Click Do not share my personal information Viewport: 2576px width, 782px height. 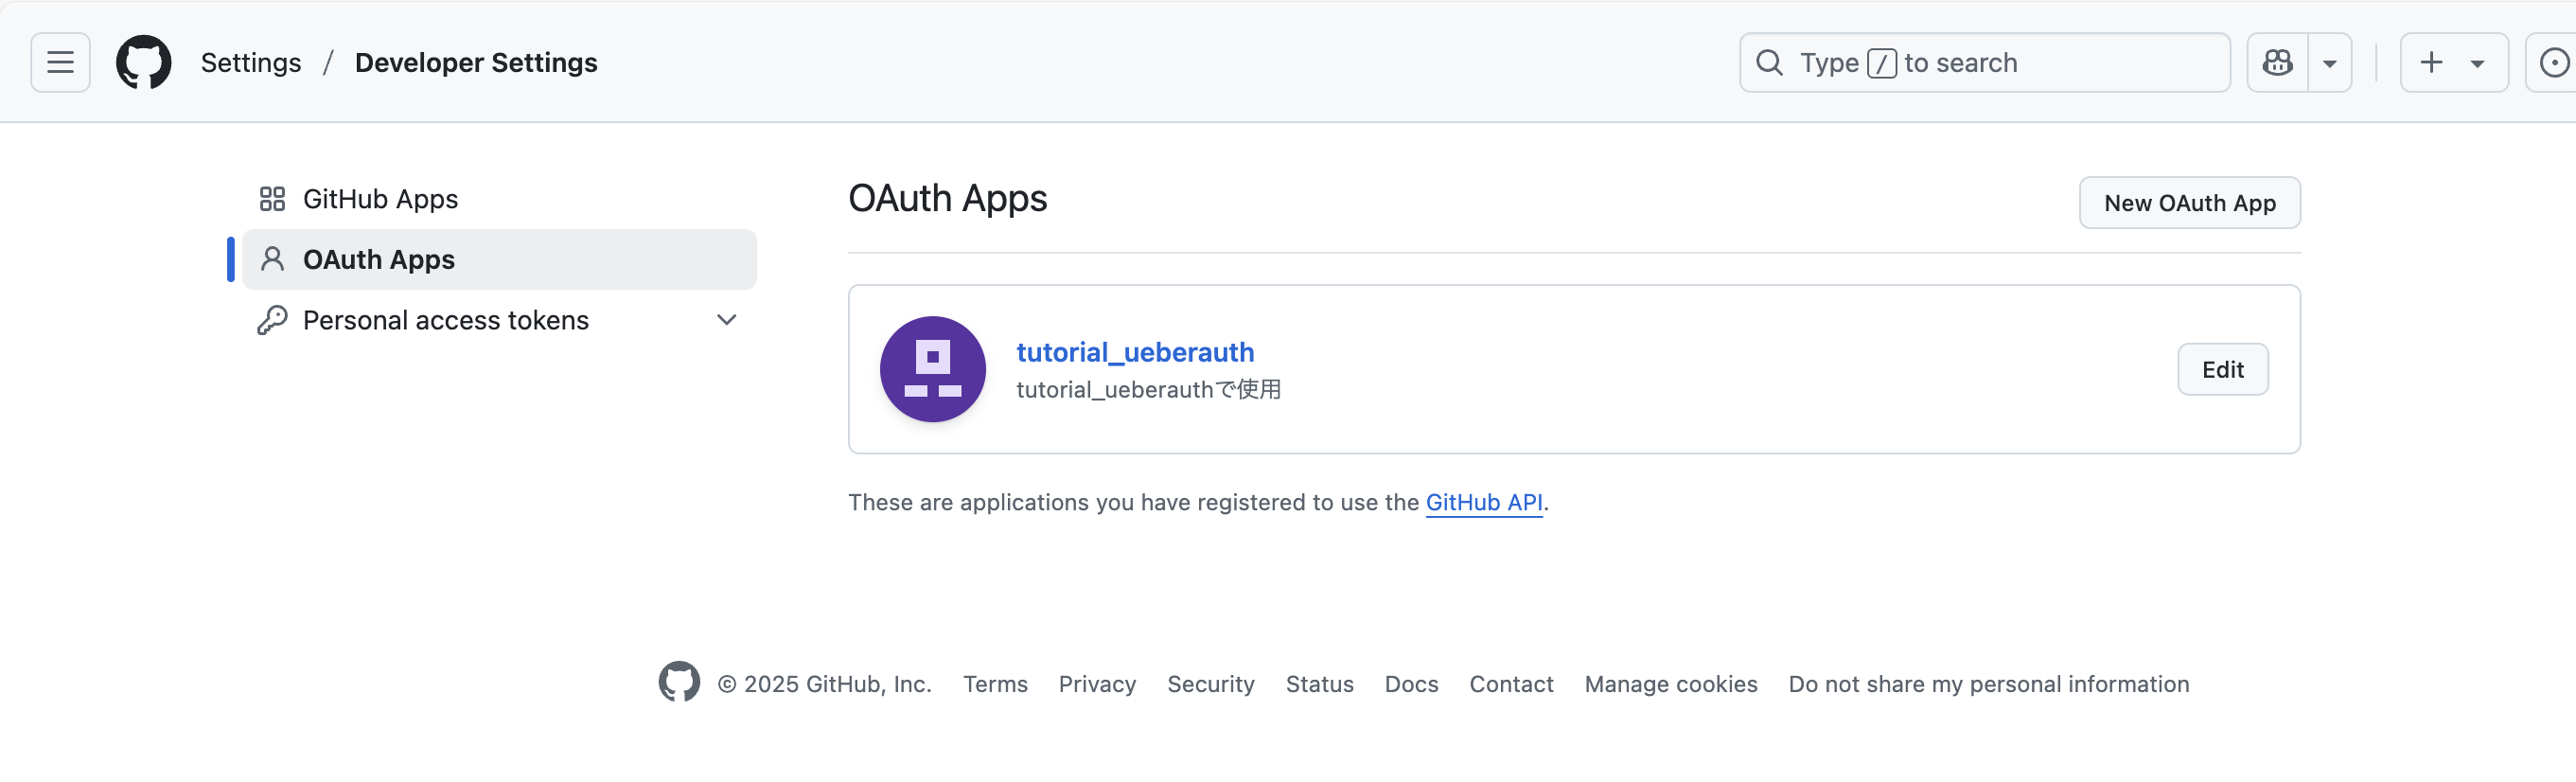click(1988, 684)
